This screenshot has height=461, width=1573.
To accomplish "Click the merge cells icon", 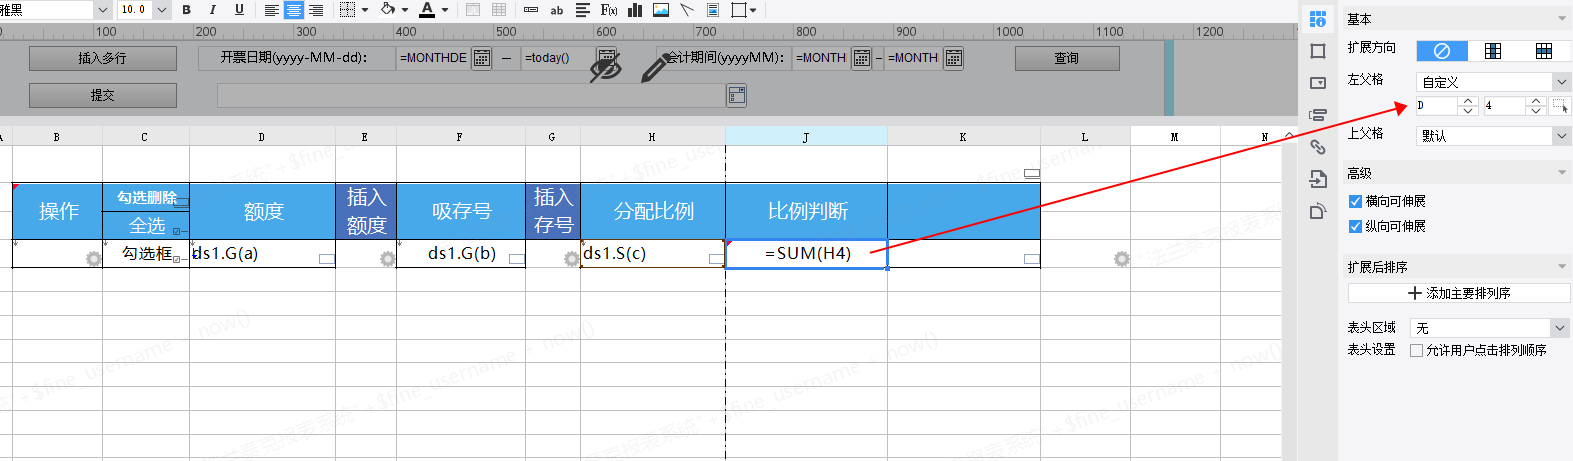I will 473,10.
